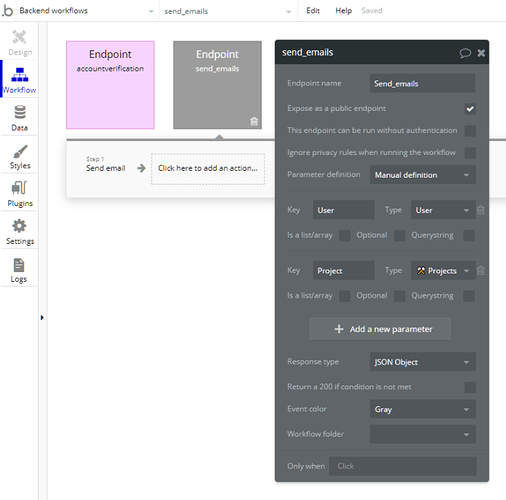Open the Parameter definition dropdown
The height and width of the screenshot is (500, 506).
[422, 175]
